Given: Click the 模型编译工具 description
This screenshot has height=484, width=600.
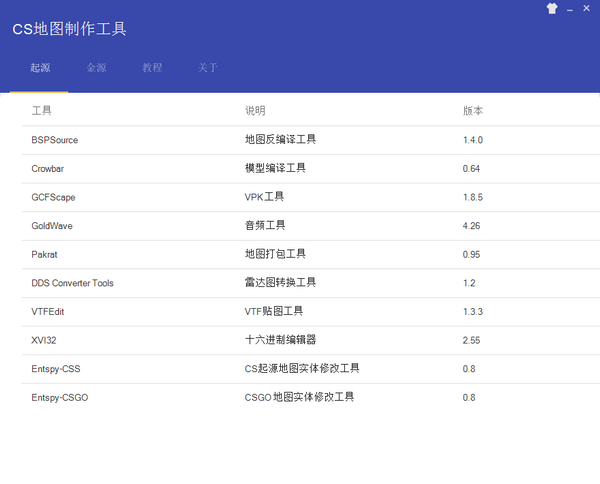Looking at the screenshot, I should coord(275,168).
